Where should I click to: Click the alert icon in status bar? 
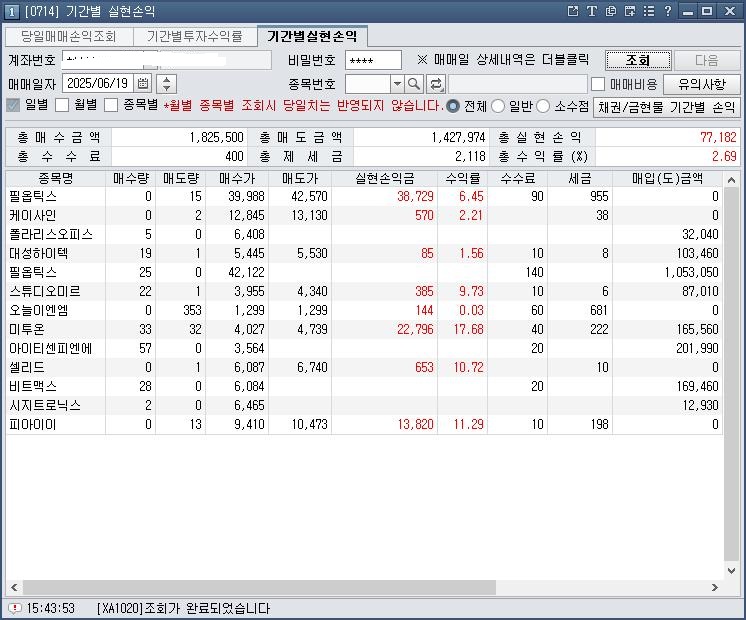click(x=14, y=608)
